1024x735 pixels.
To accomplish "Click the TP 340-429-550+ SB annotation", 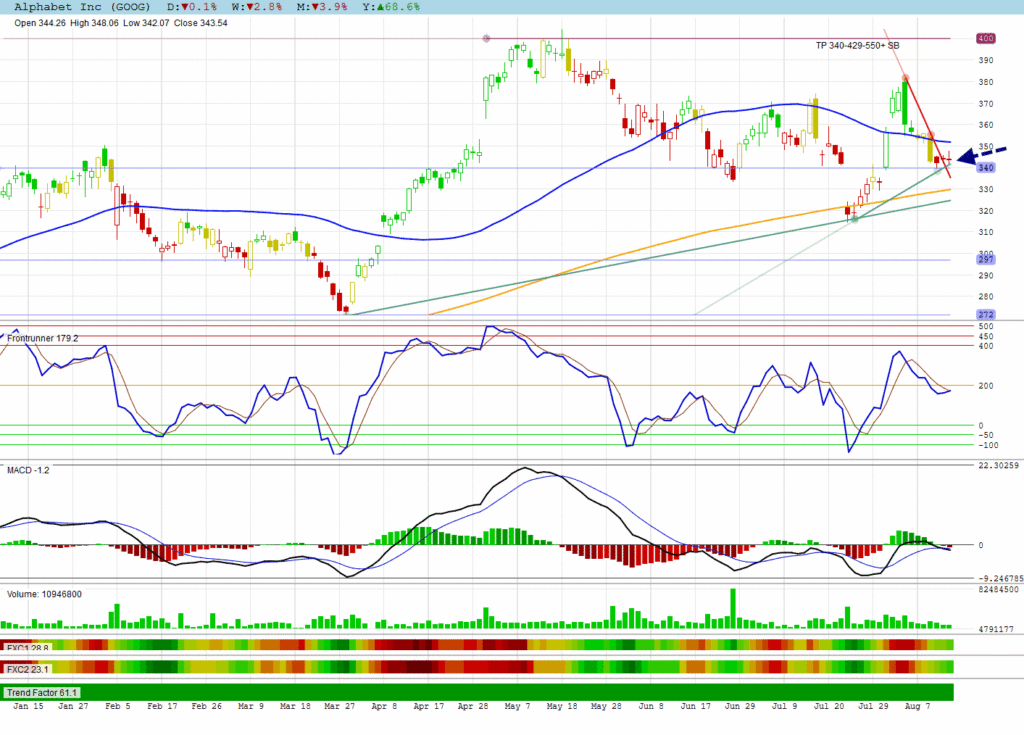I will click(857, 46).
